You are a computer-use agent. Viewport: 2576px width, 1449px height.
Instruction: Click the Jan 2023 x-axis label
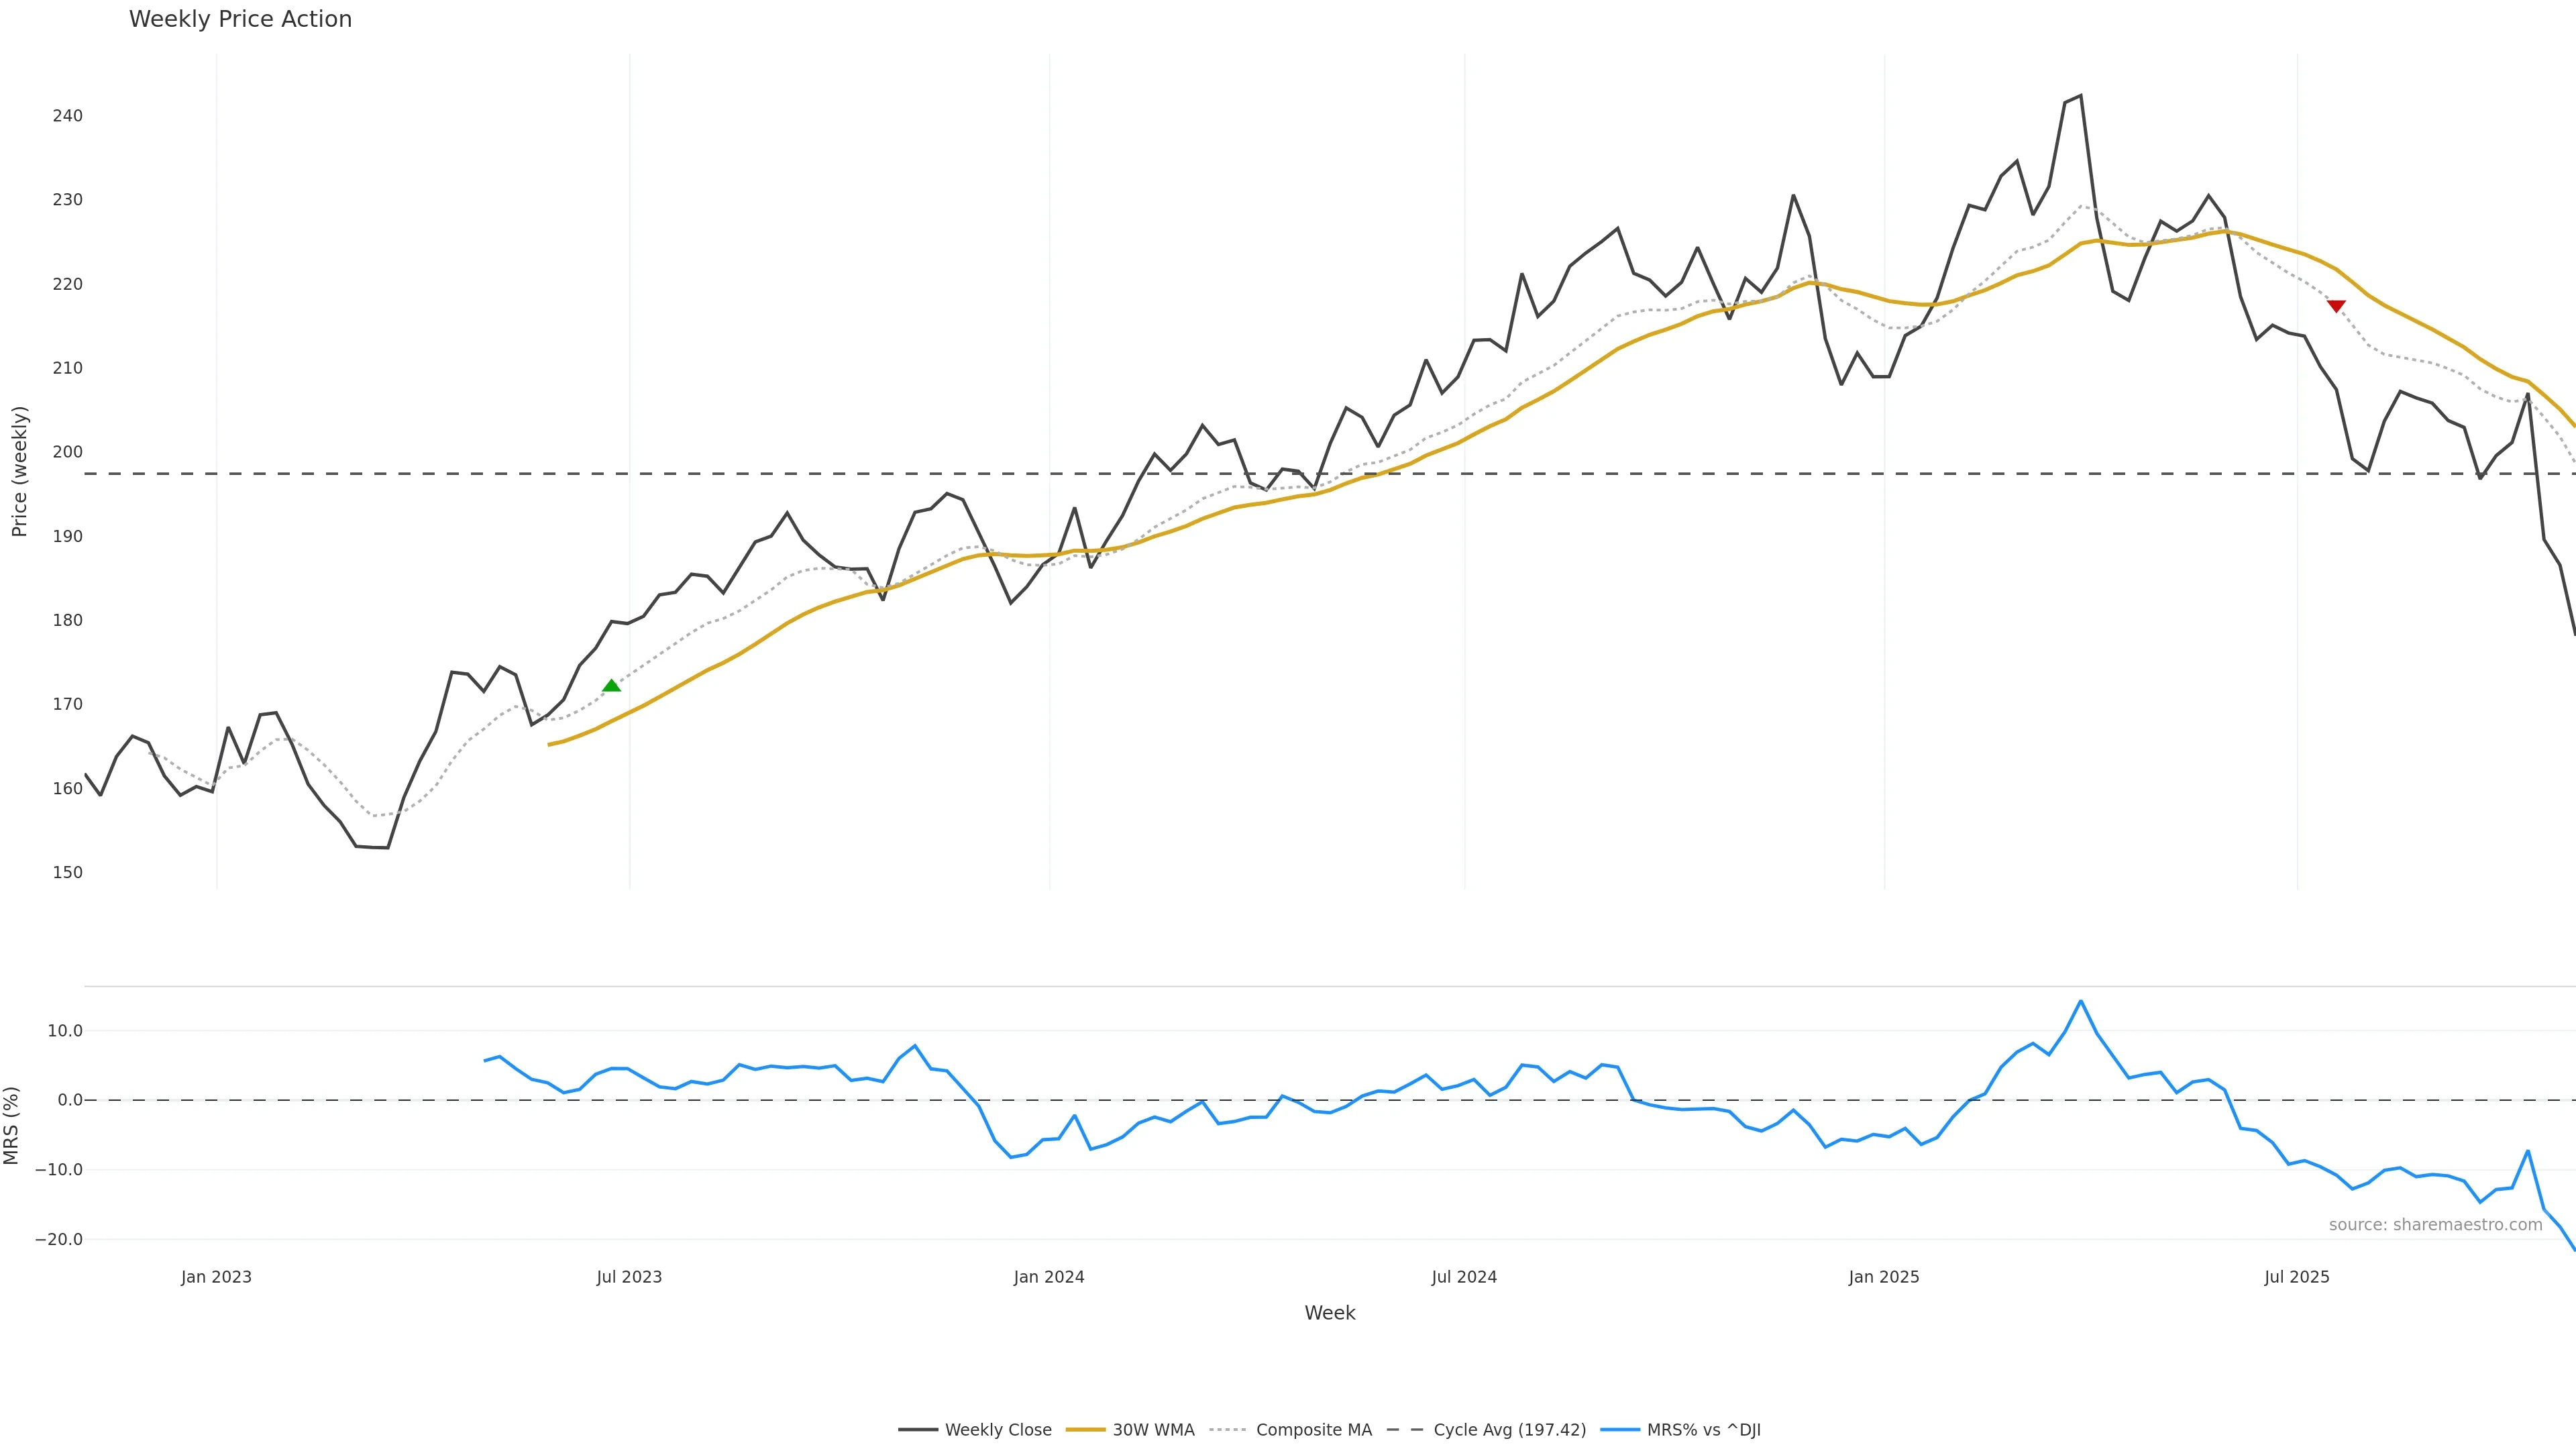[x=216, y=1277]
